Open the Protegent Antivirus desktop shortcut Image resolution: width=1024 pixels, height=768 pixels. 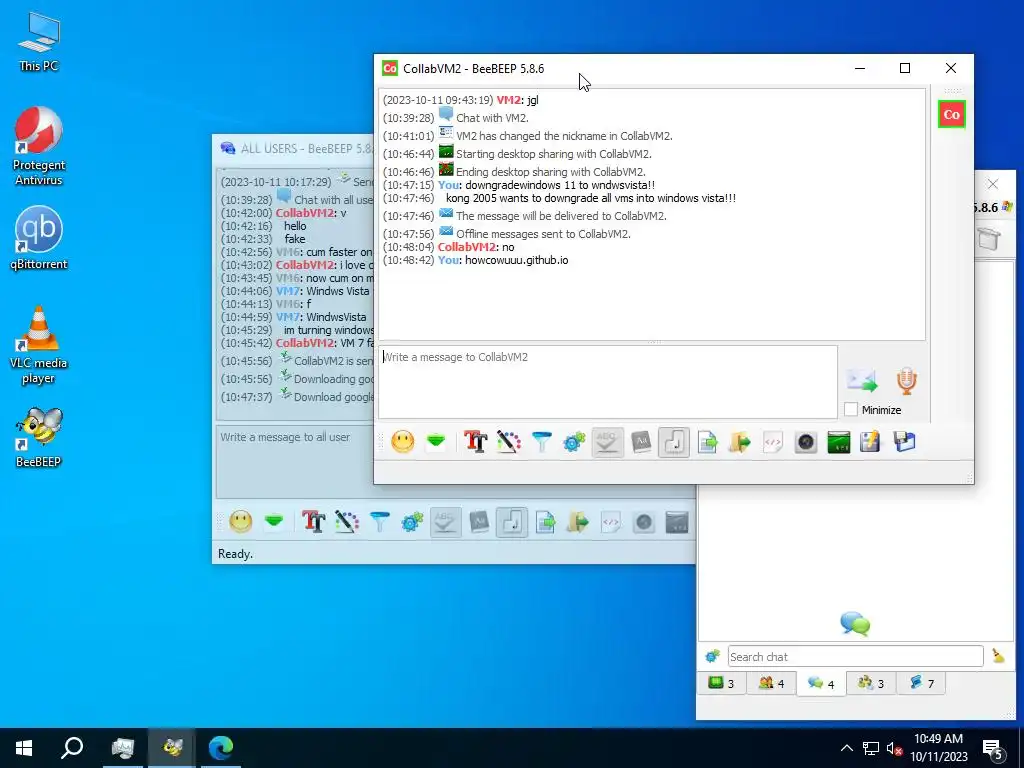pos(39,147)
